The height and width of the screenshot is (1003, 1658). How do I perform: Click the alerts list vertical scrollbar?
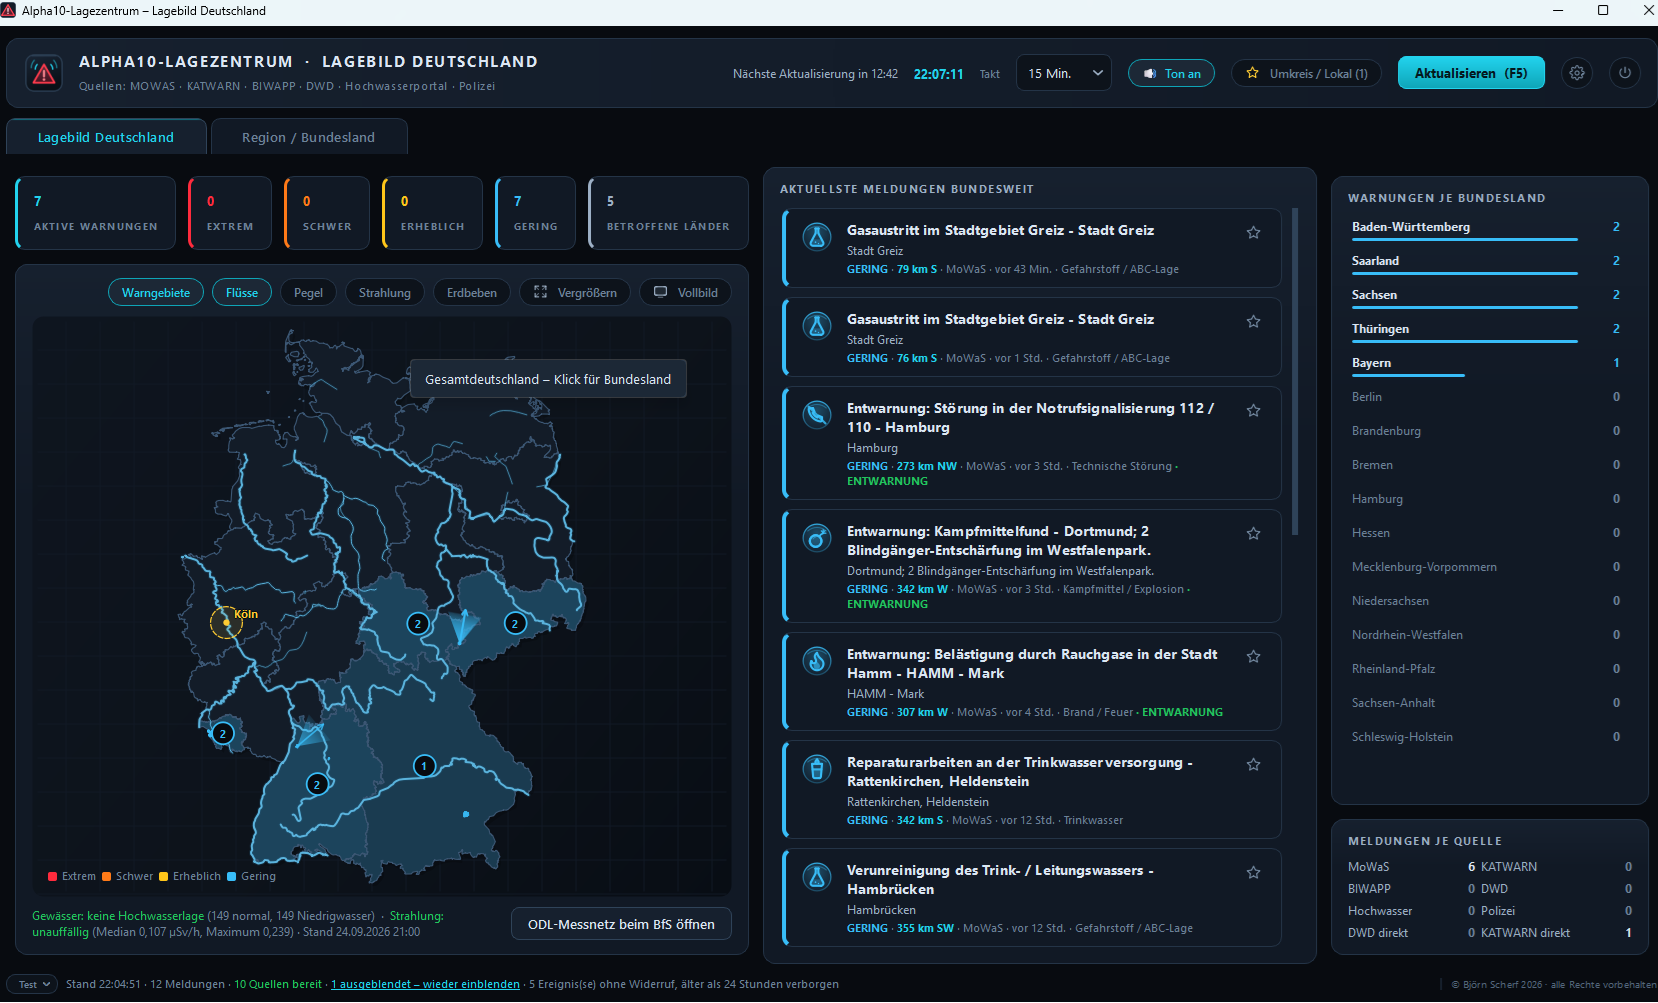coord(1295,372)
